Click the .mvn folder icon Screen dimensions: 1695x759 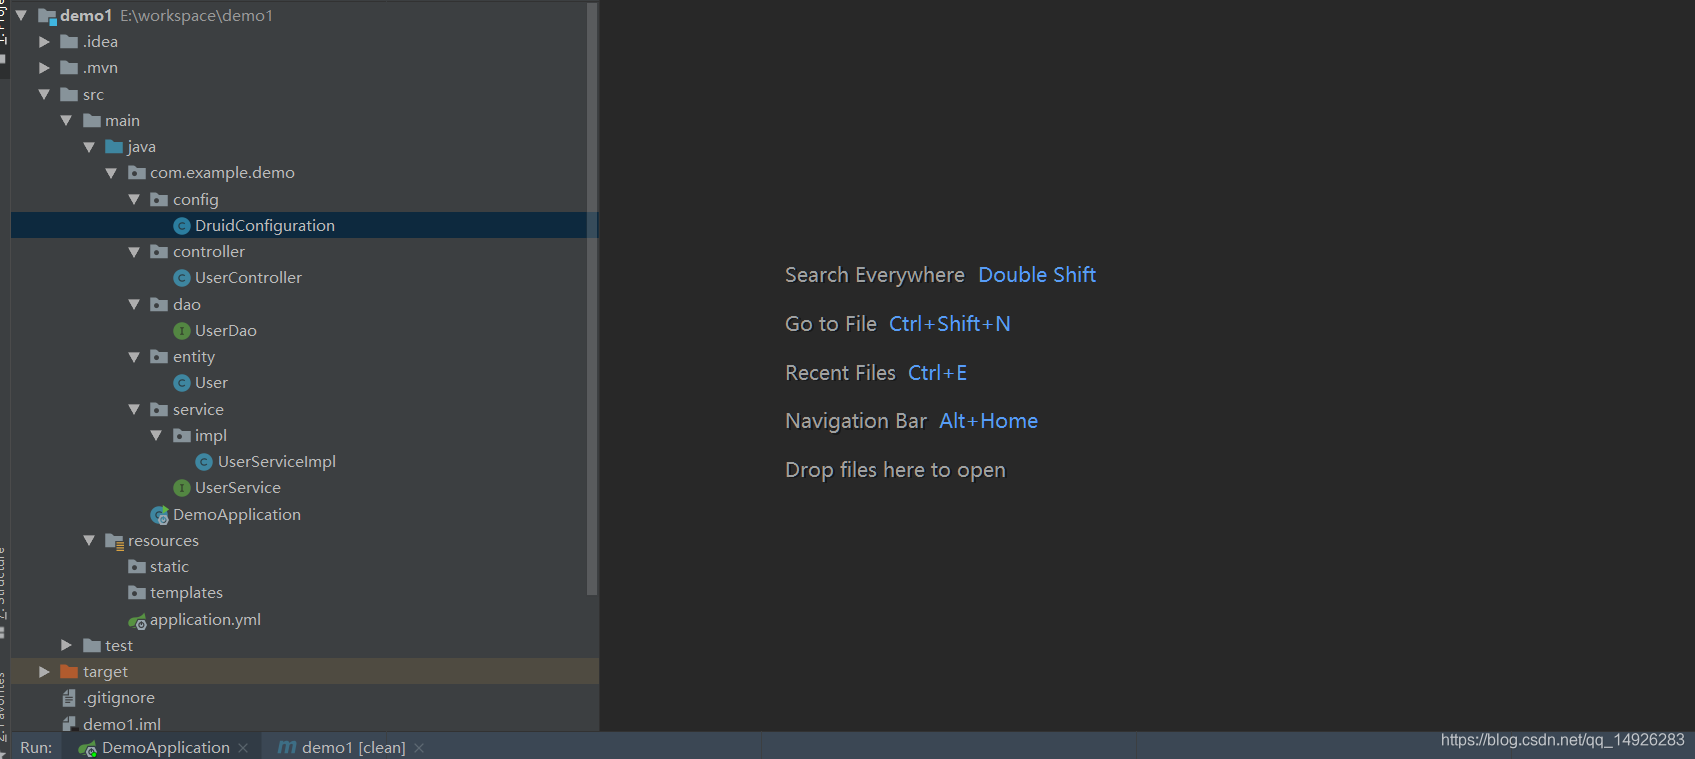tap(69, 67)
